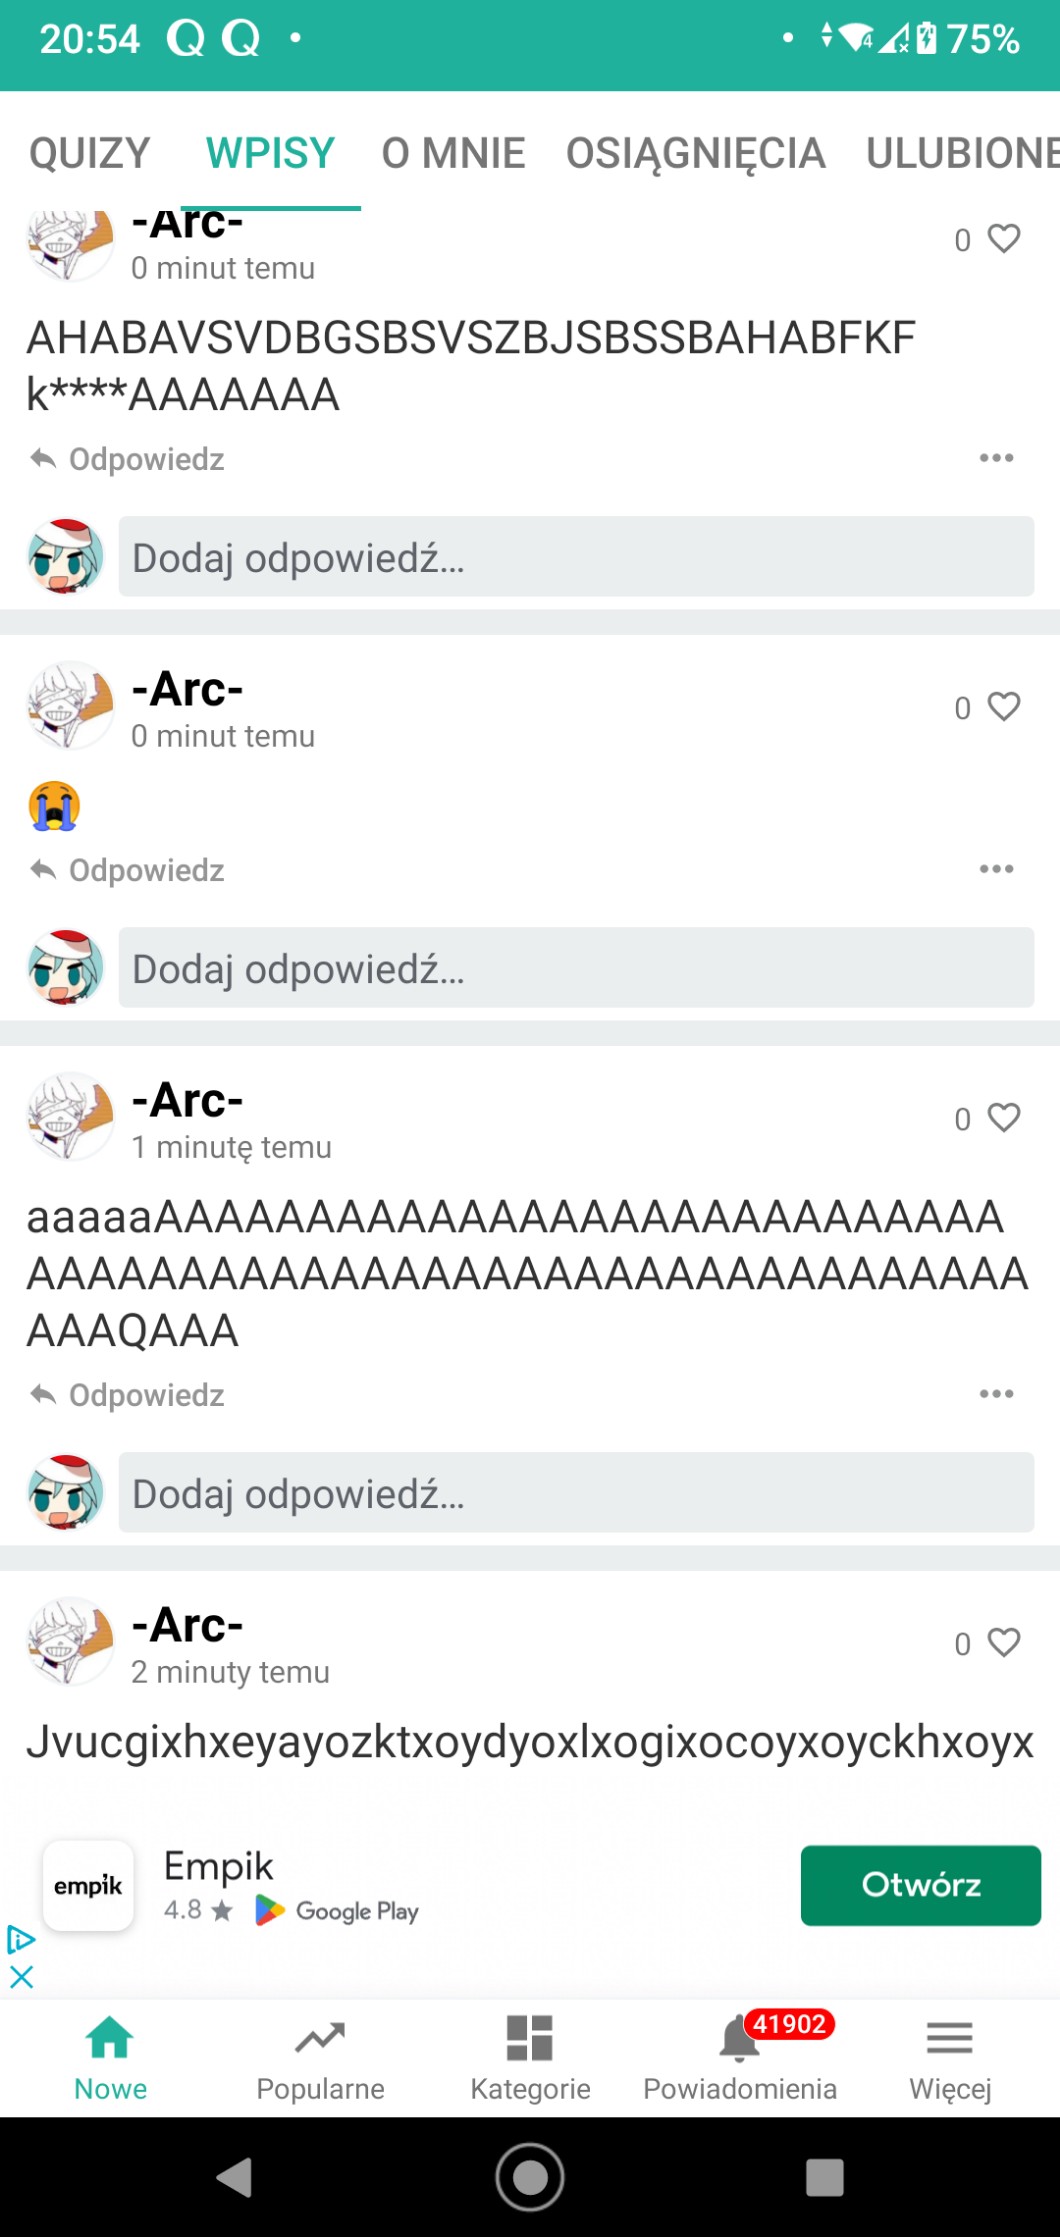Like the aaaaaAAAA post with heart icon
Screen dimensions: 1060x2237
pyautogui.click(x=1003, y=1118)
